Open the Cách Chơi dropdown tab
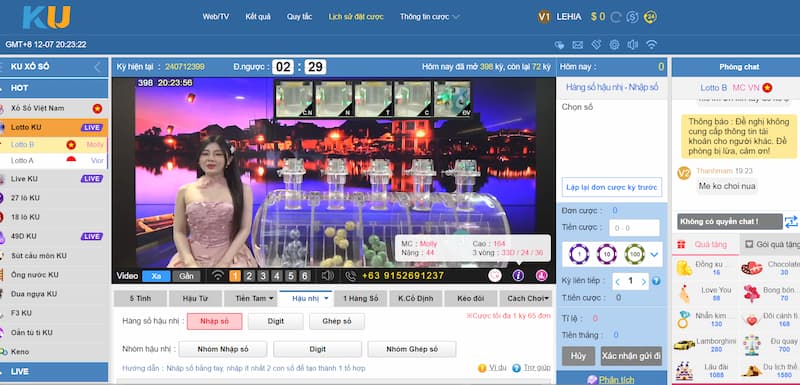 coord(527,298)
